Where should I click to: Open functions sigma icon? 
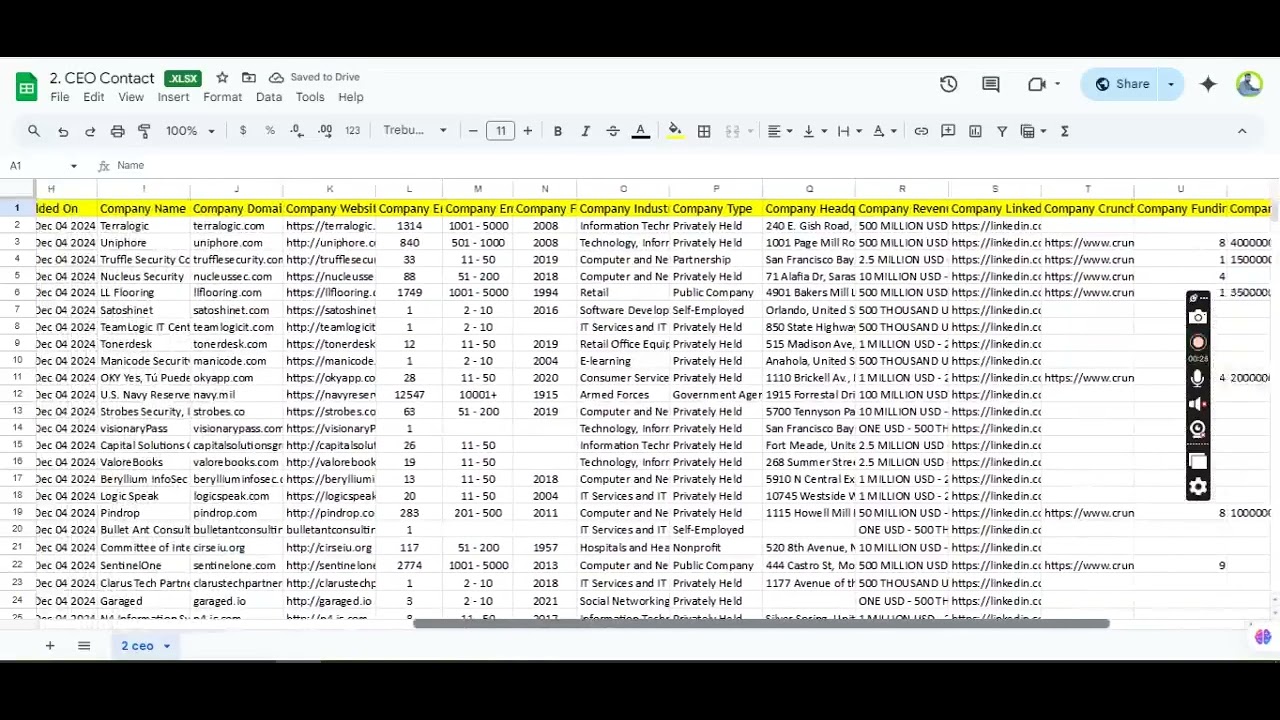point(1065,131)
